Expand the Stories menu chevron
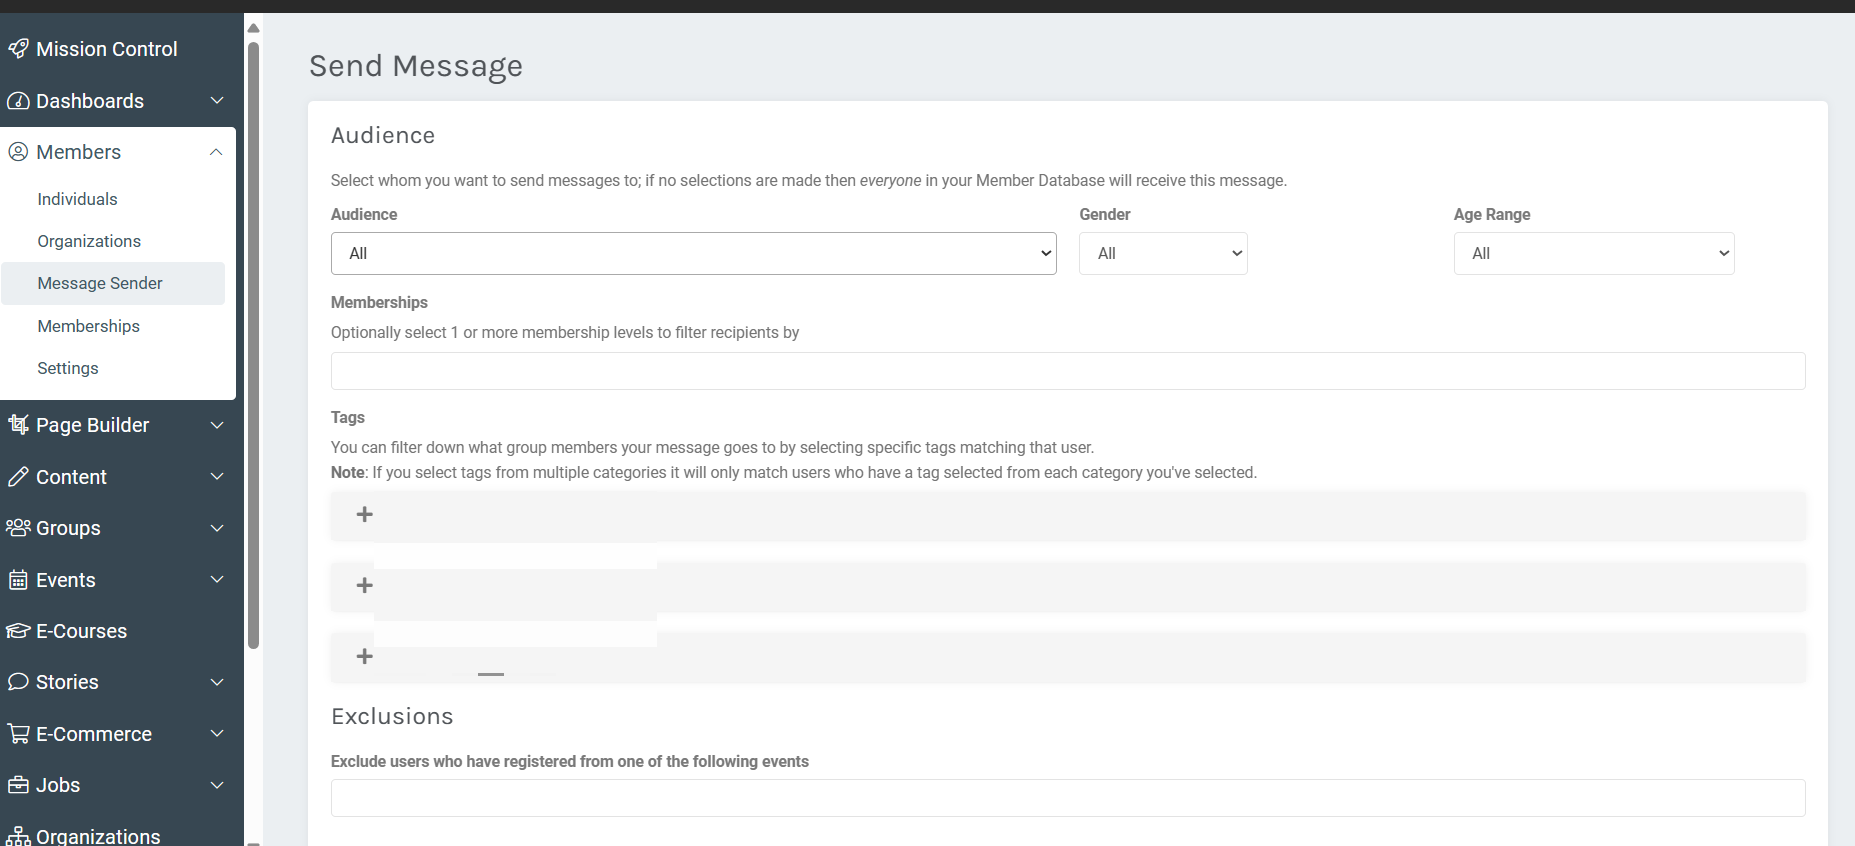Viewport: 1855px width, 846px height. coord(217,682)
